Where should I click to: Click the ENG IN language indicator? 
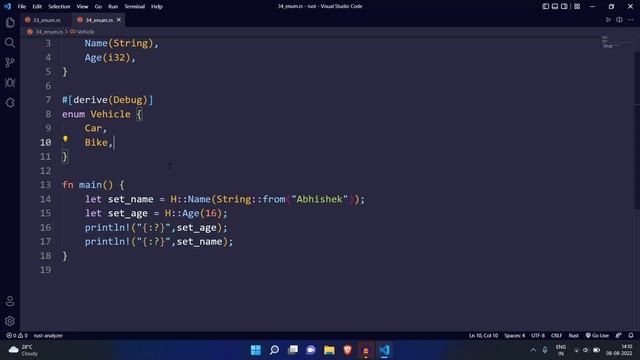[x=561, y=350]
